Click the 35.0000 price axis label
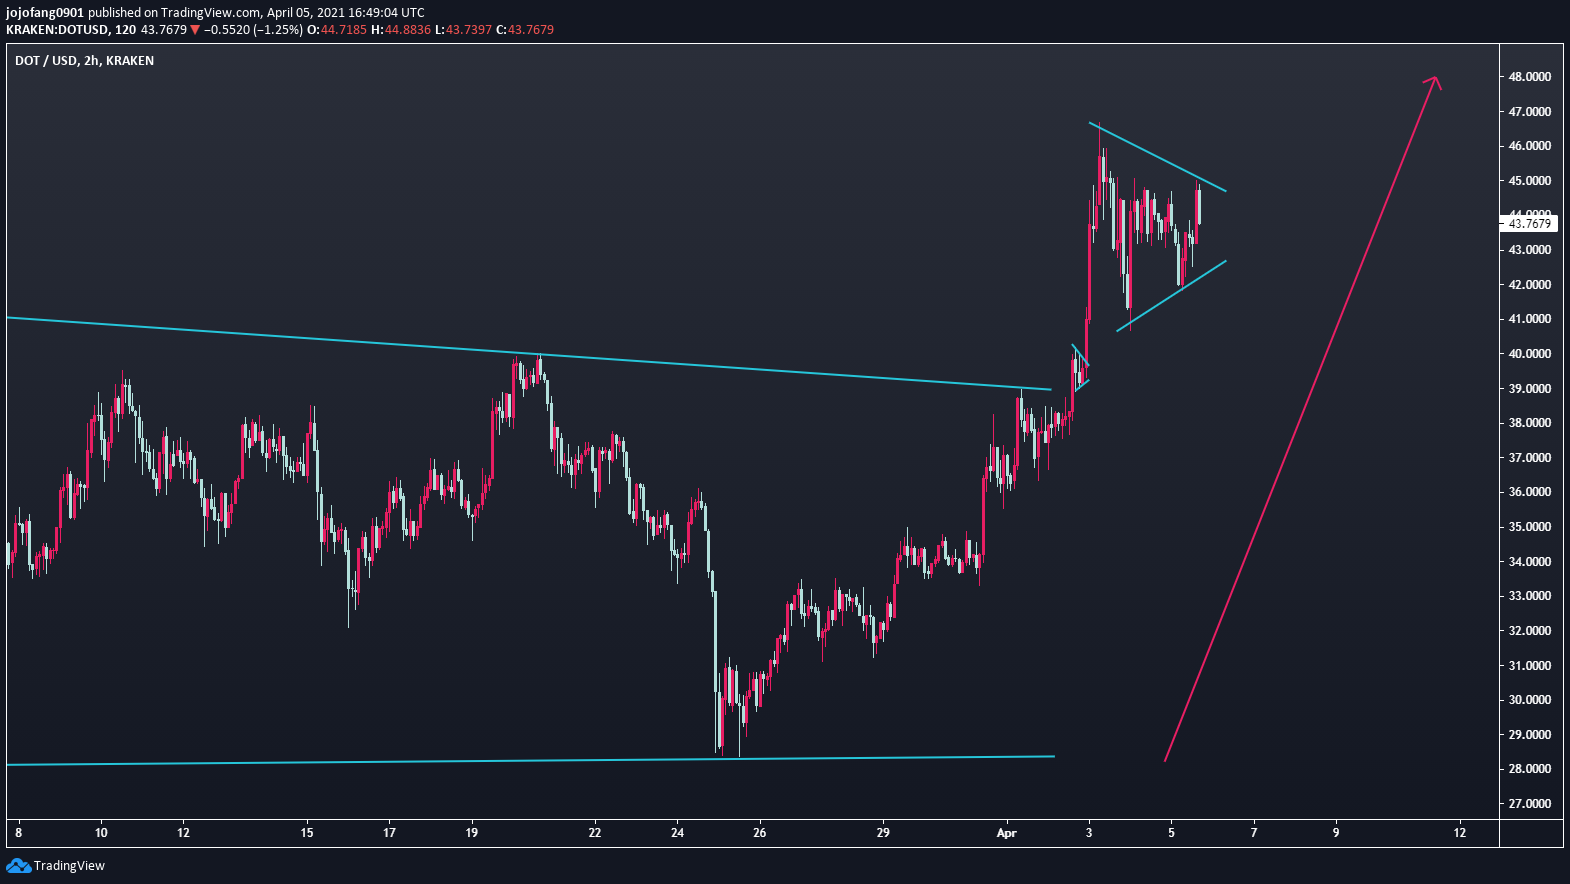Viewport: 1570px width, 884px height. (x=1530, y=527)
